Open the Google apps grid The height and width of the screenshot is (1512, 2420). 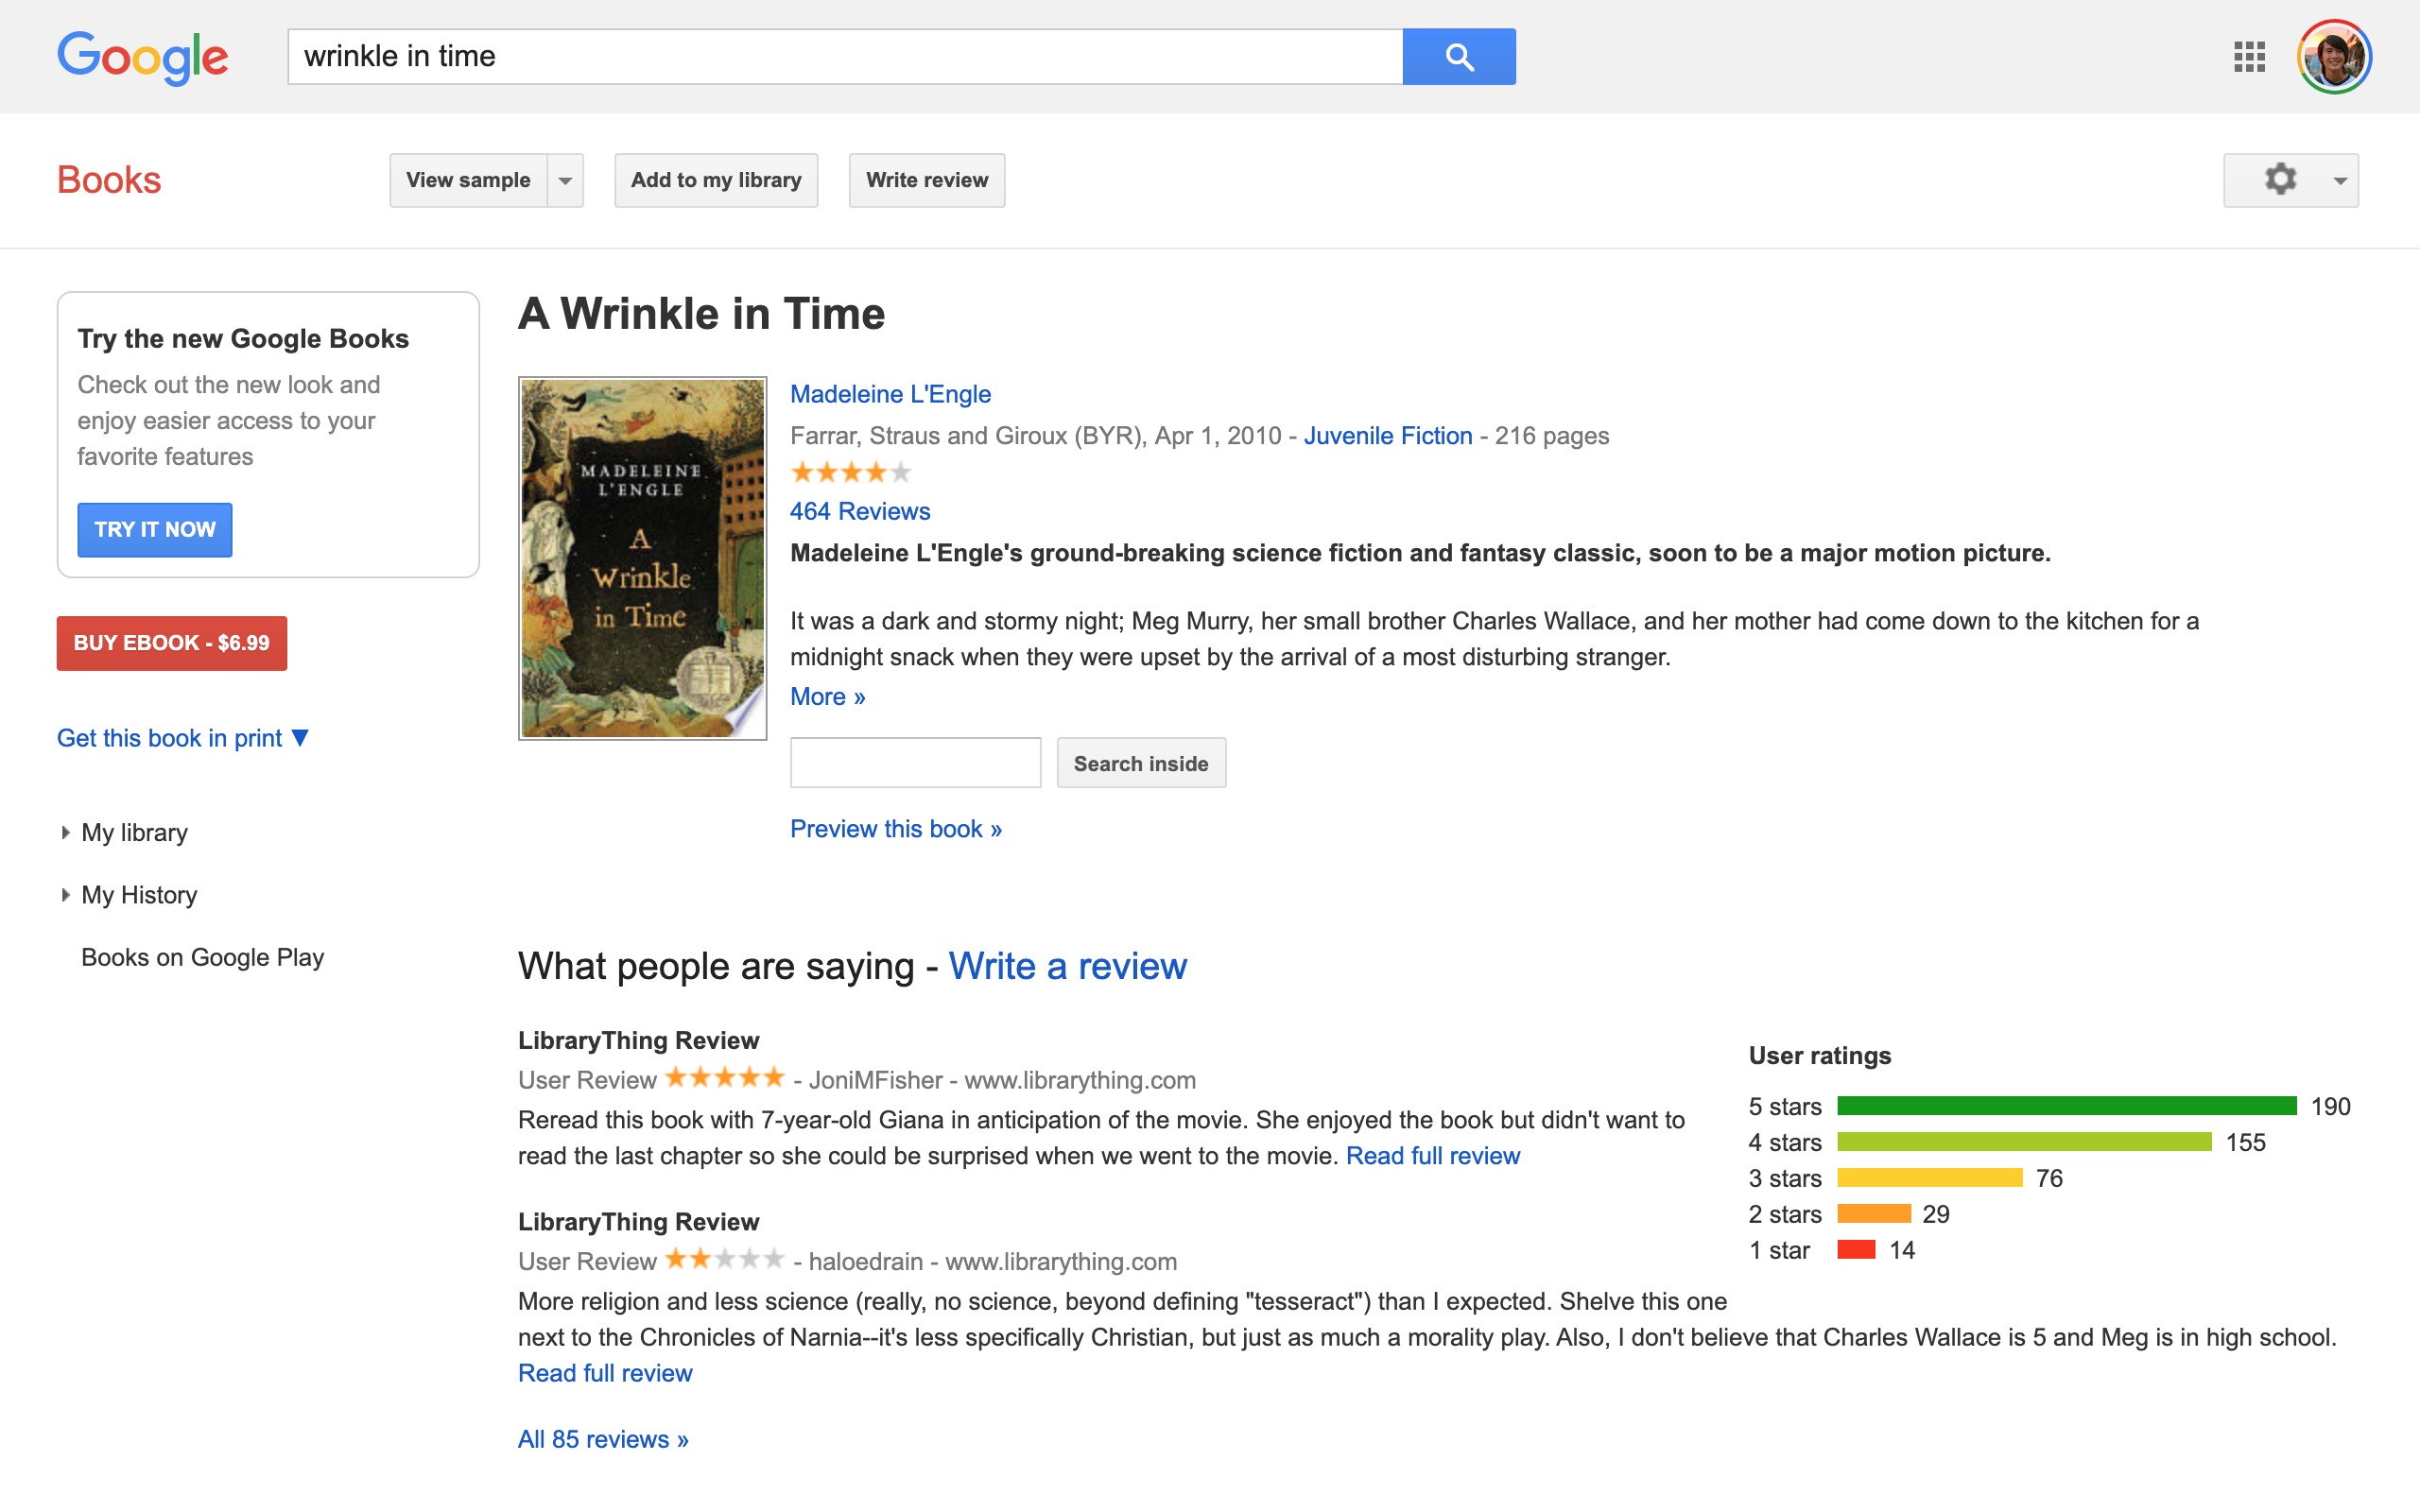[x=2251, y=57]
